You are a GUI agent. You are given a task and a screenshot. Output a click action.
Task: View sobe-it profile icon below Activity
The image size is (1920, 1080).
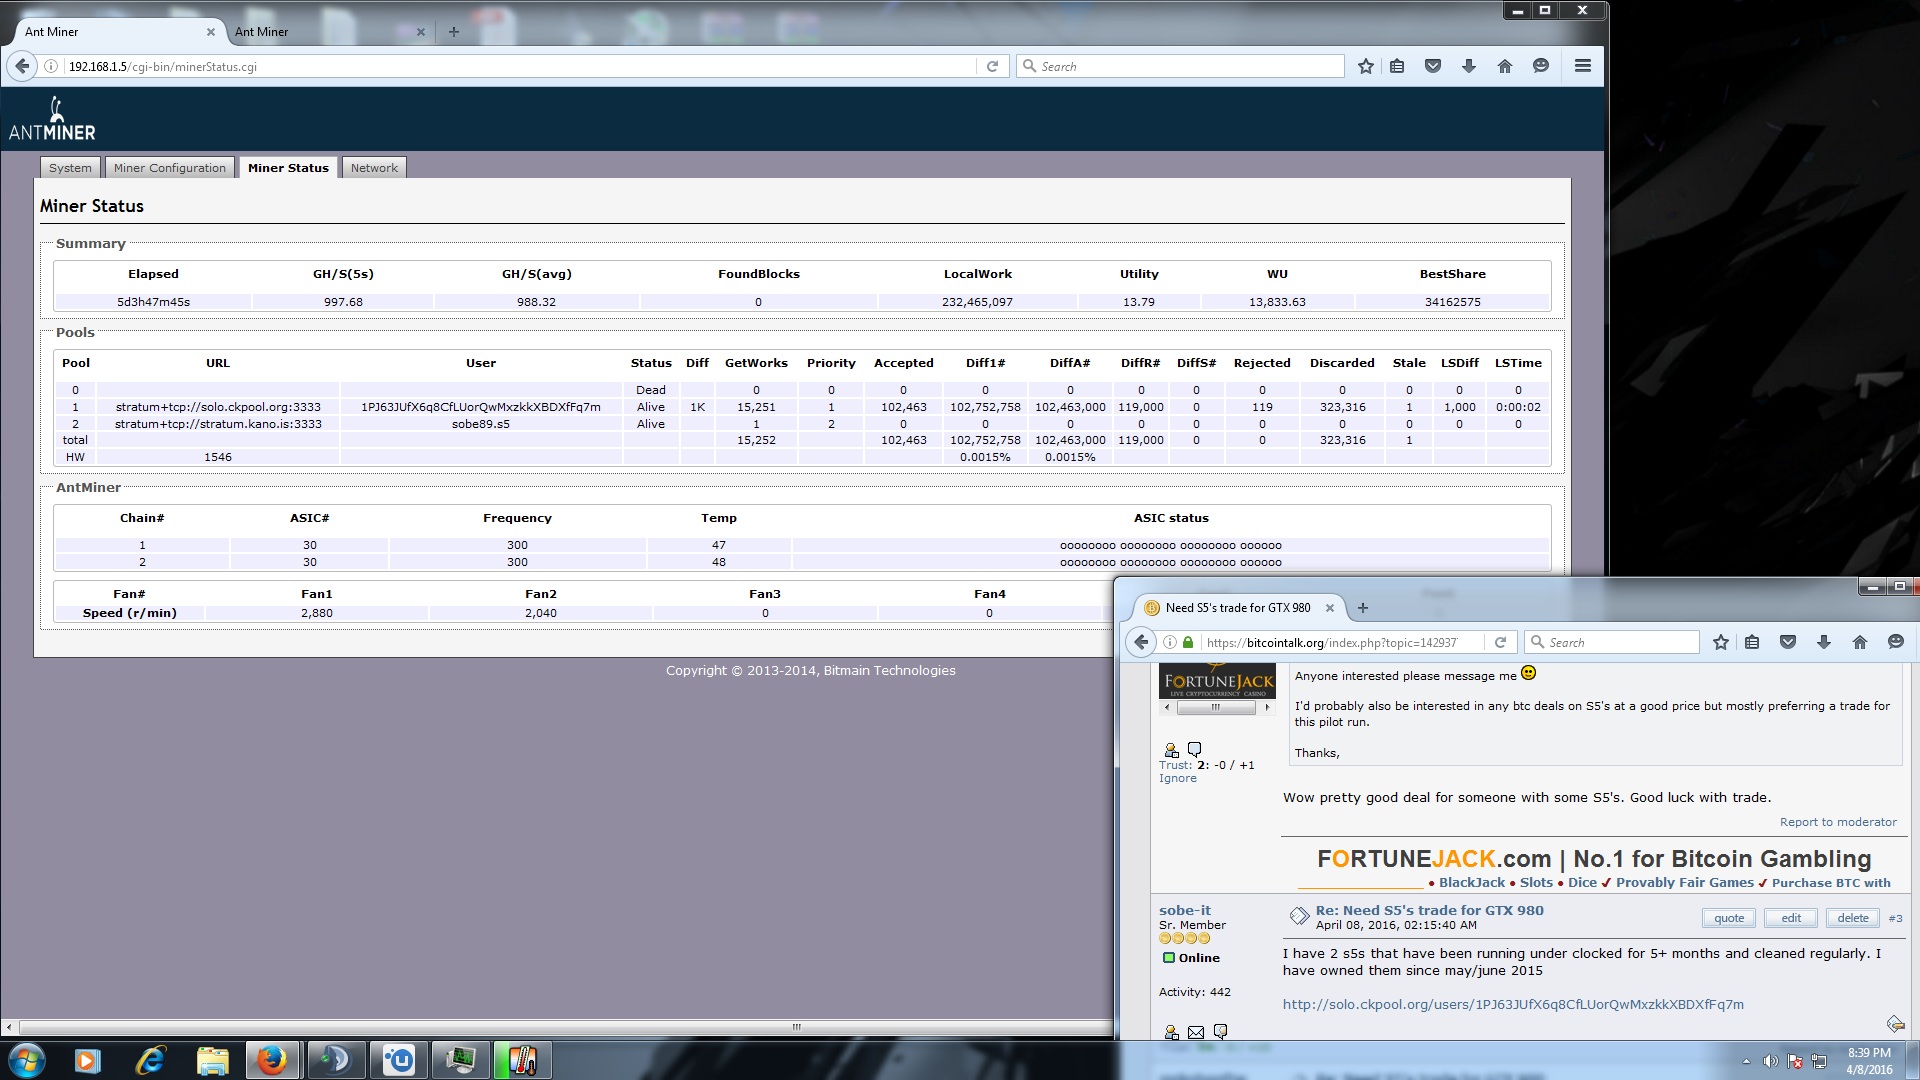1171,1032
